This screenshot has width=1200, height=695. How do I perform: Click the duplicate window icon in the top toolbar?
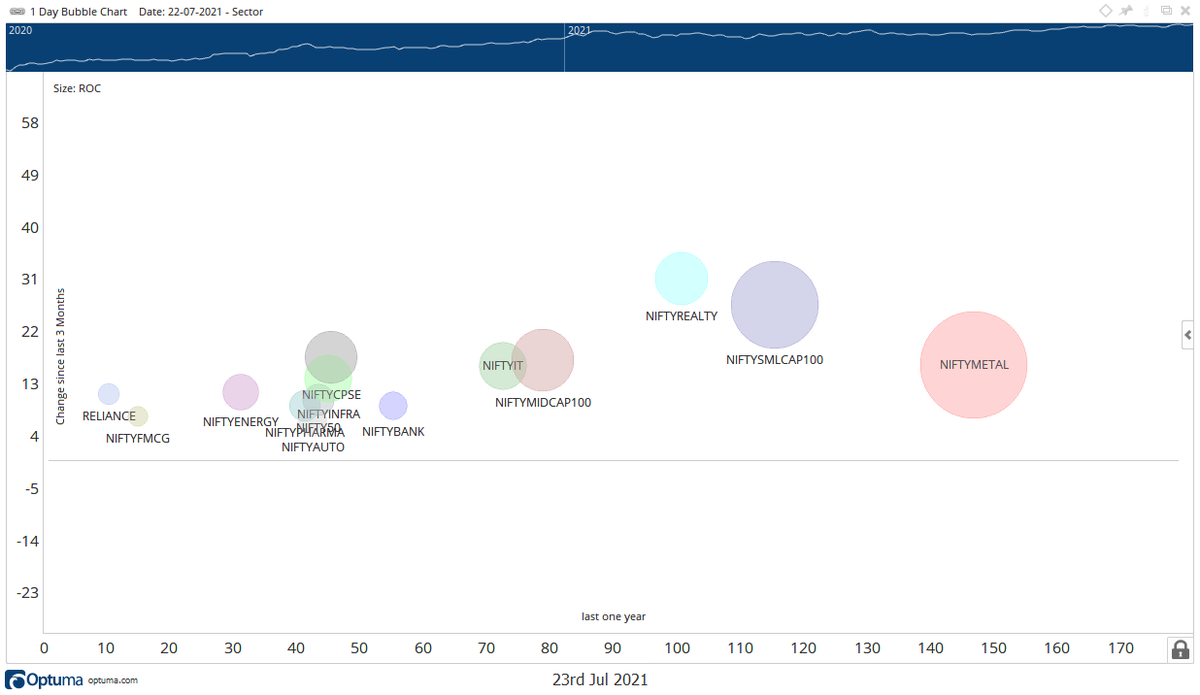pos(1165,10)
